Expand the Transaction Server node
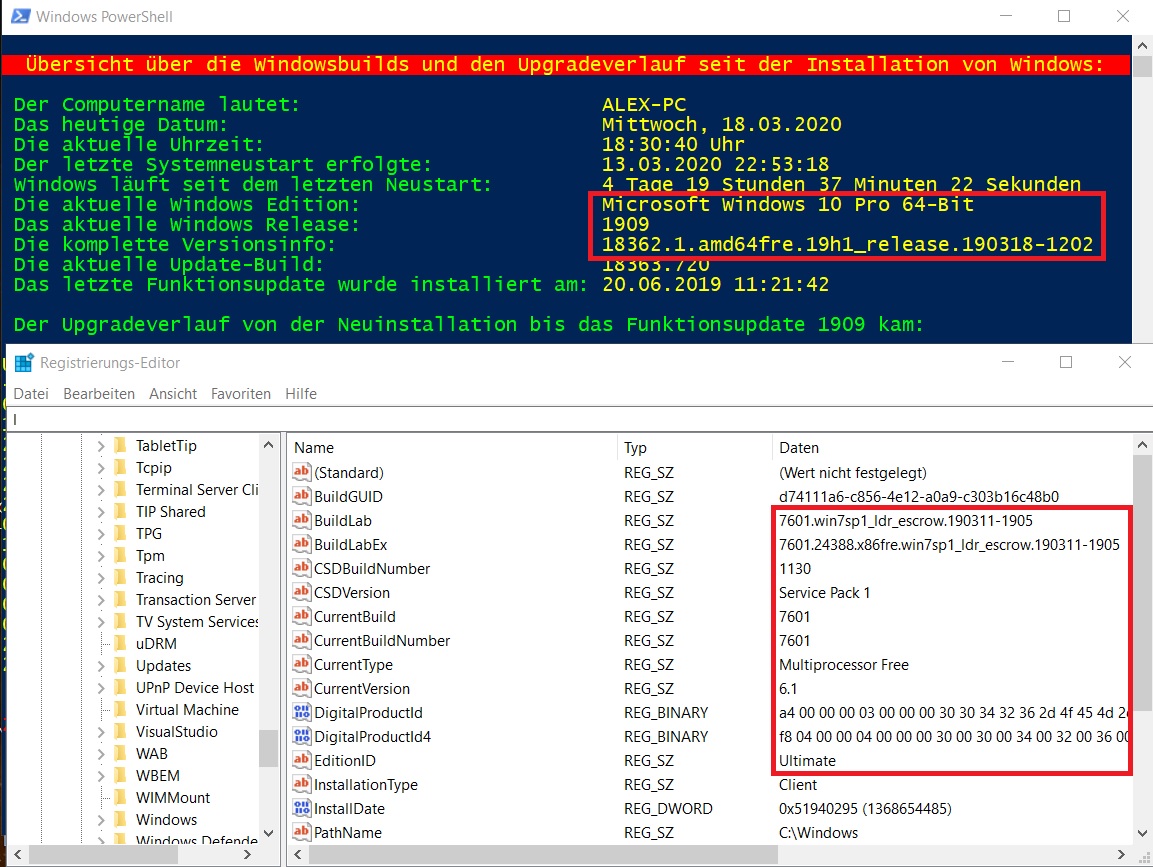Viewport: 1153px width, 867px height. click(x=101, y=600)
